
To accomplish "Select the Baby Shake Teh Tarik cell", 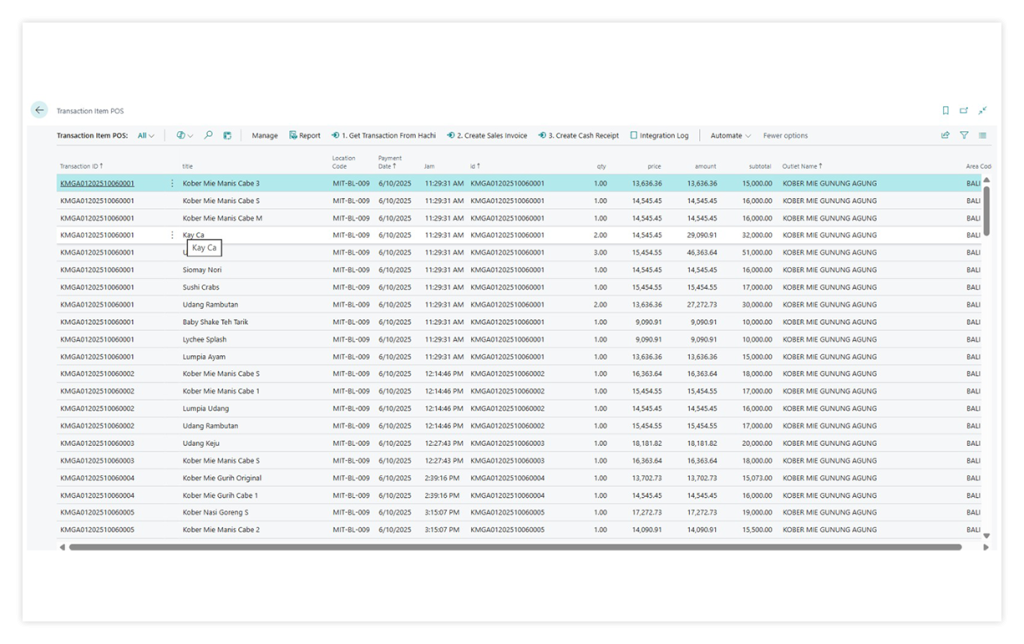I will (x=215, y=322).
